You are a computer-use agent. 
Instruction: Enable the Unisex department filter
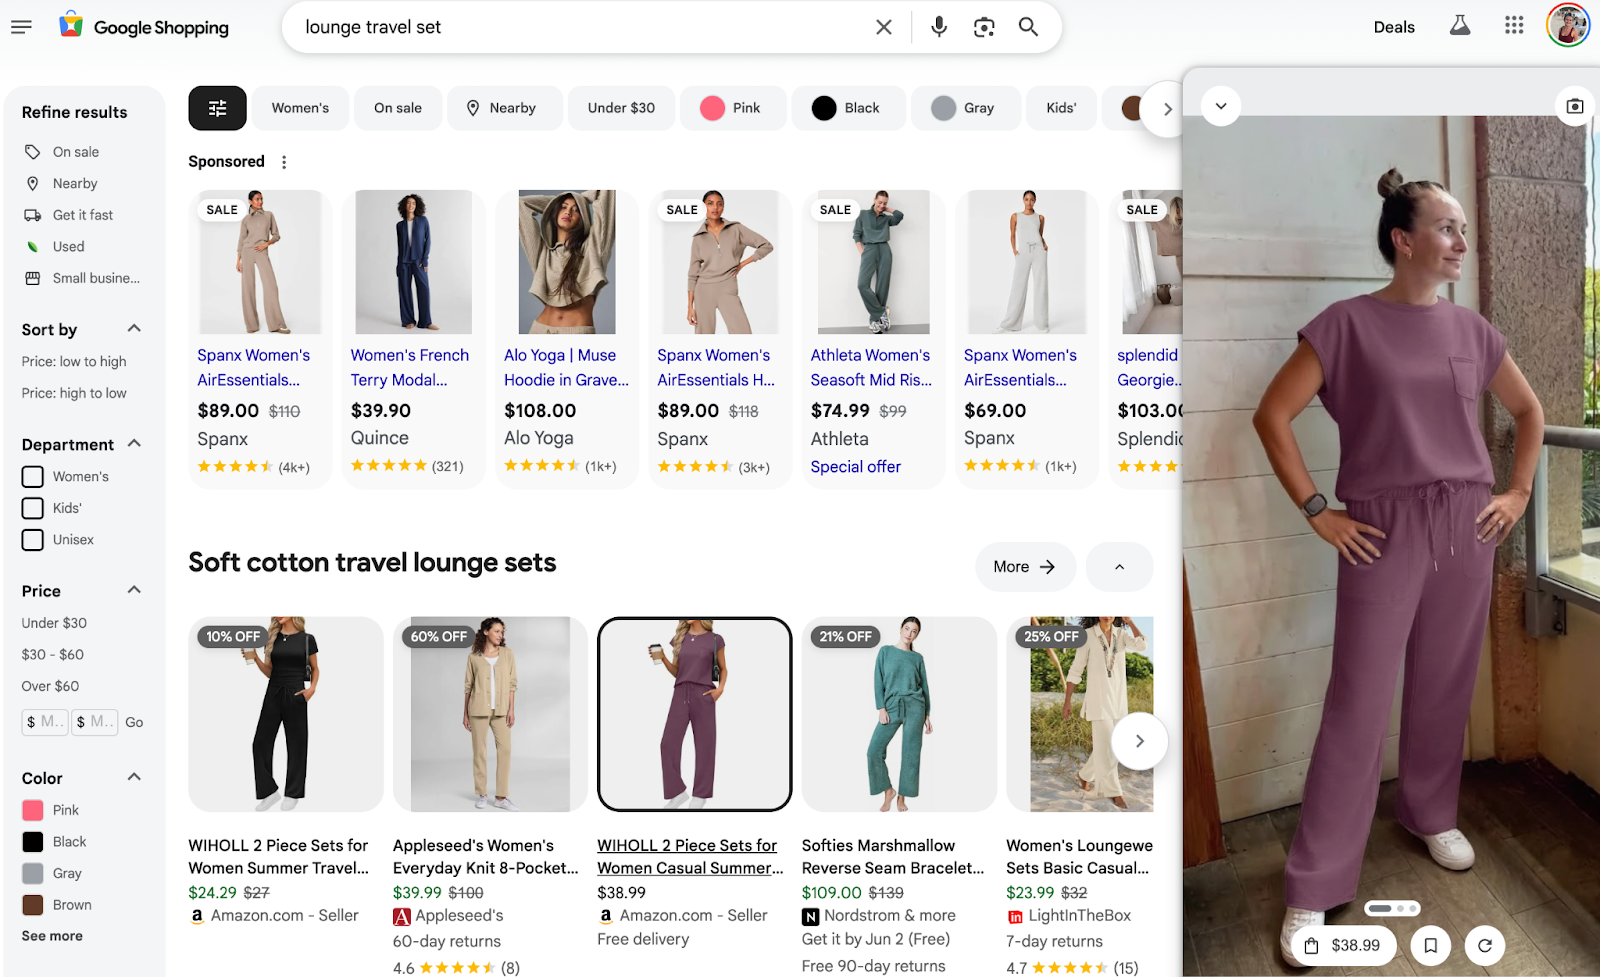[31, 539]
